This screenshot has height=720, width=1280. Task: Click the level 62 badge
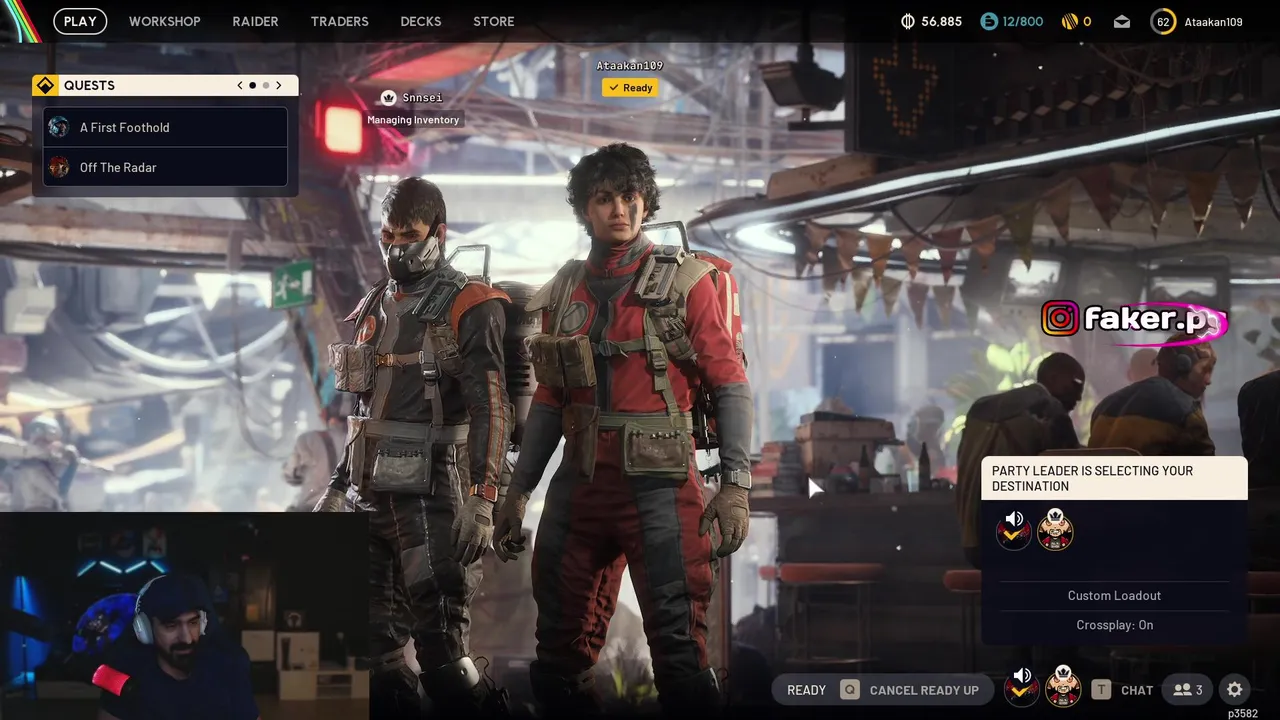[1163, 21]
